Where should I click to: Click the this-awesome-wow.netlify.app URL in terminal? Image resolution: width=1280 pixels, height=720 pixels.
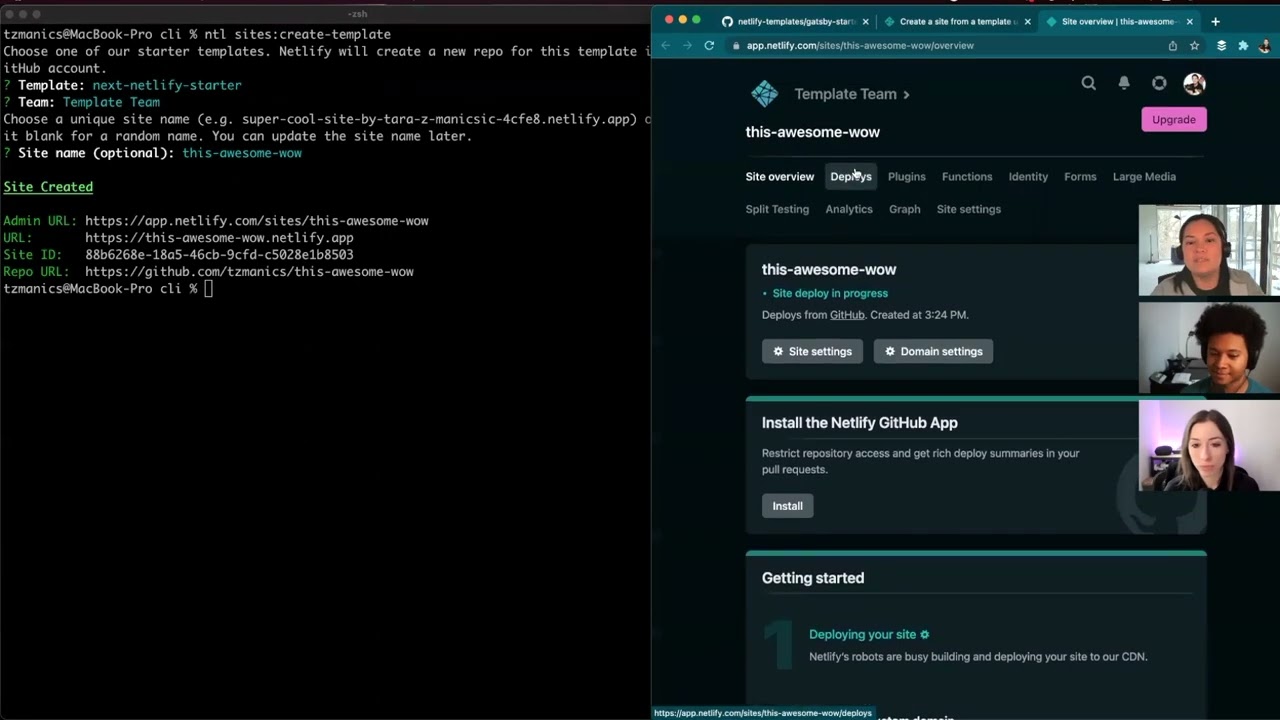coord(219,238)
